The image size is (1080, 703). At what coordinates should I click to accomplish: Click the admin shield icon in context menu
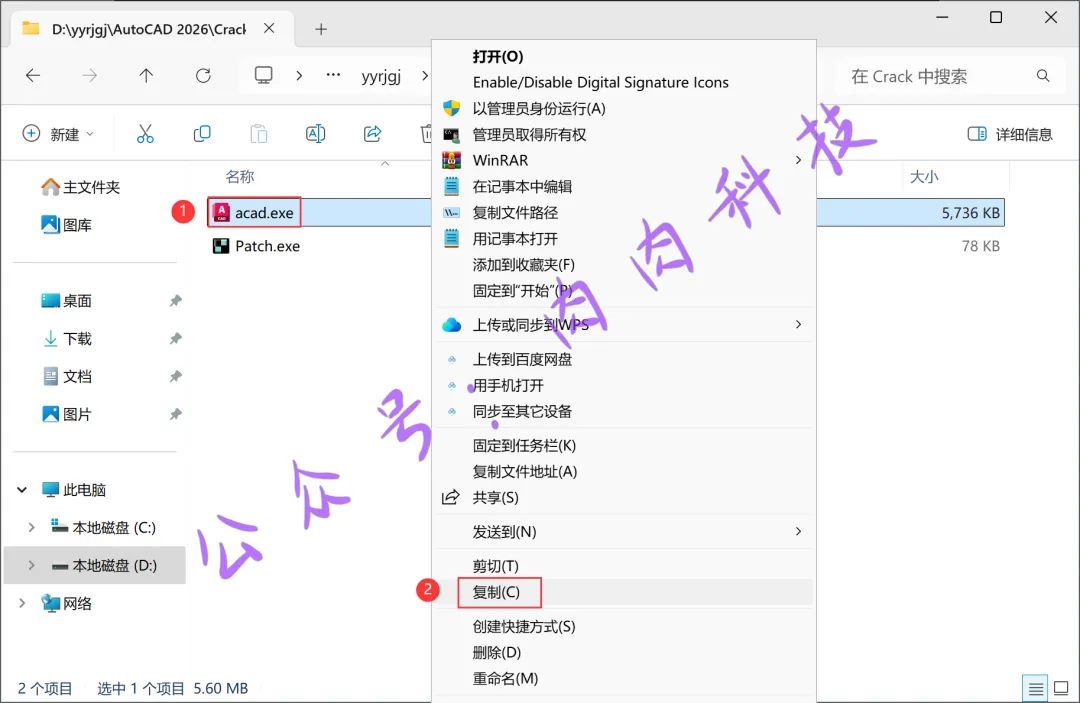coord(451,108)
